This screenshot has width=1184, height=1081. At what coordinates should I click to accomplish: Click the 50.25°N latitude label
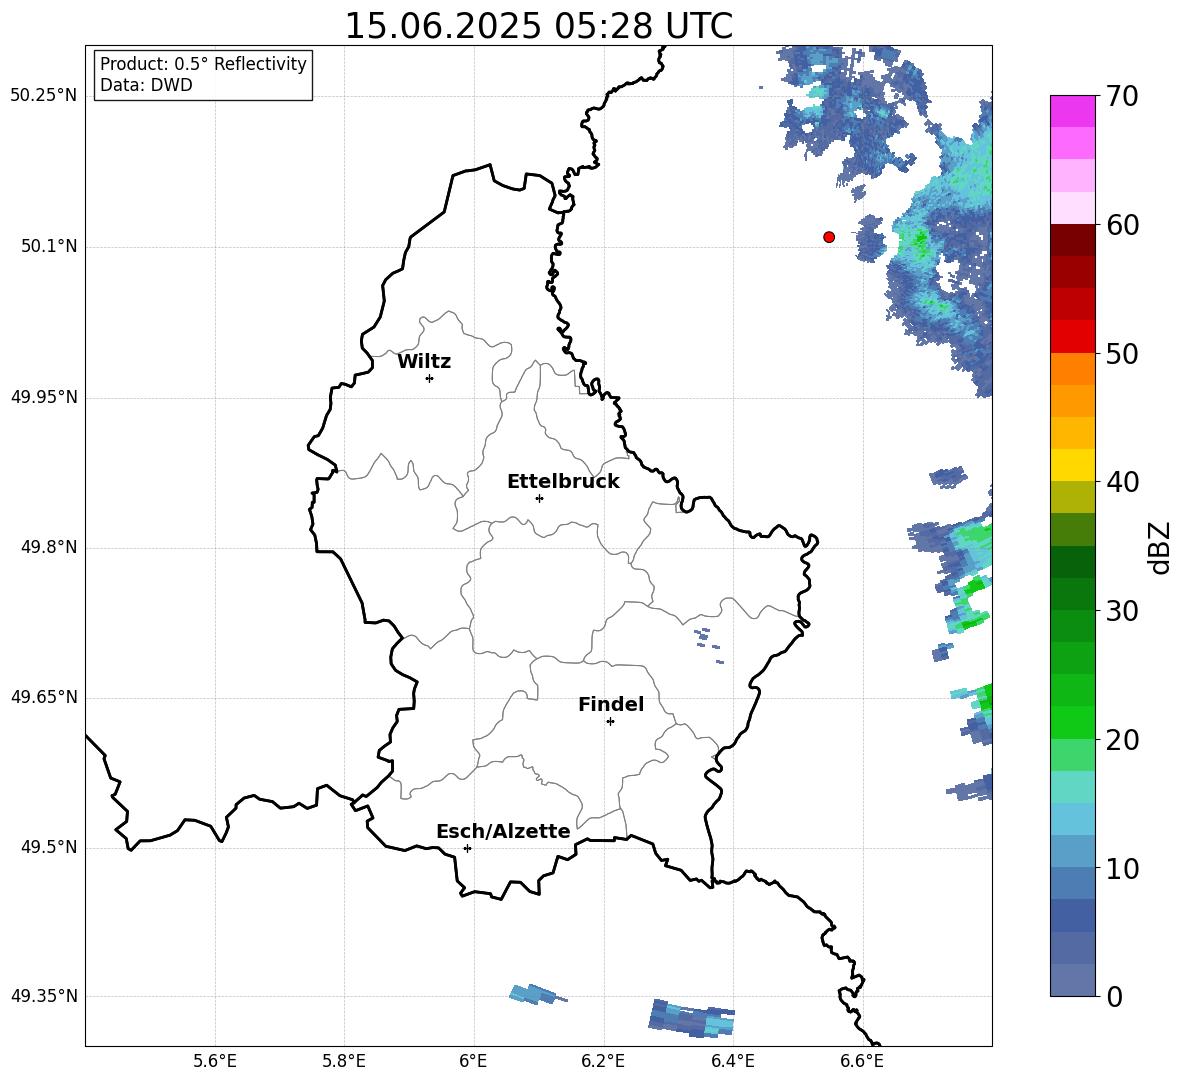tap(44, 96)
